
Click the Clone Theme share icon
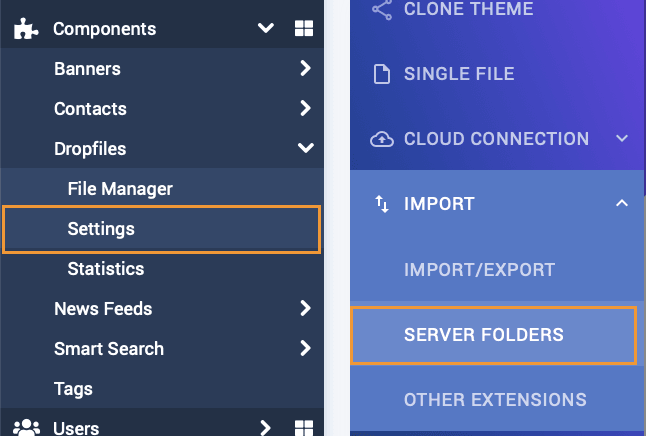381,10
